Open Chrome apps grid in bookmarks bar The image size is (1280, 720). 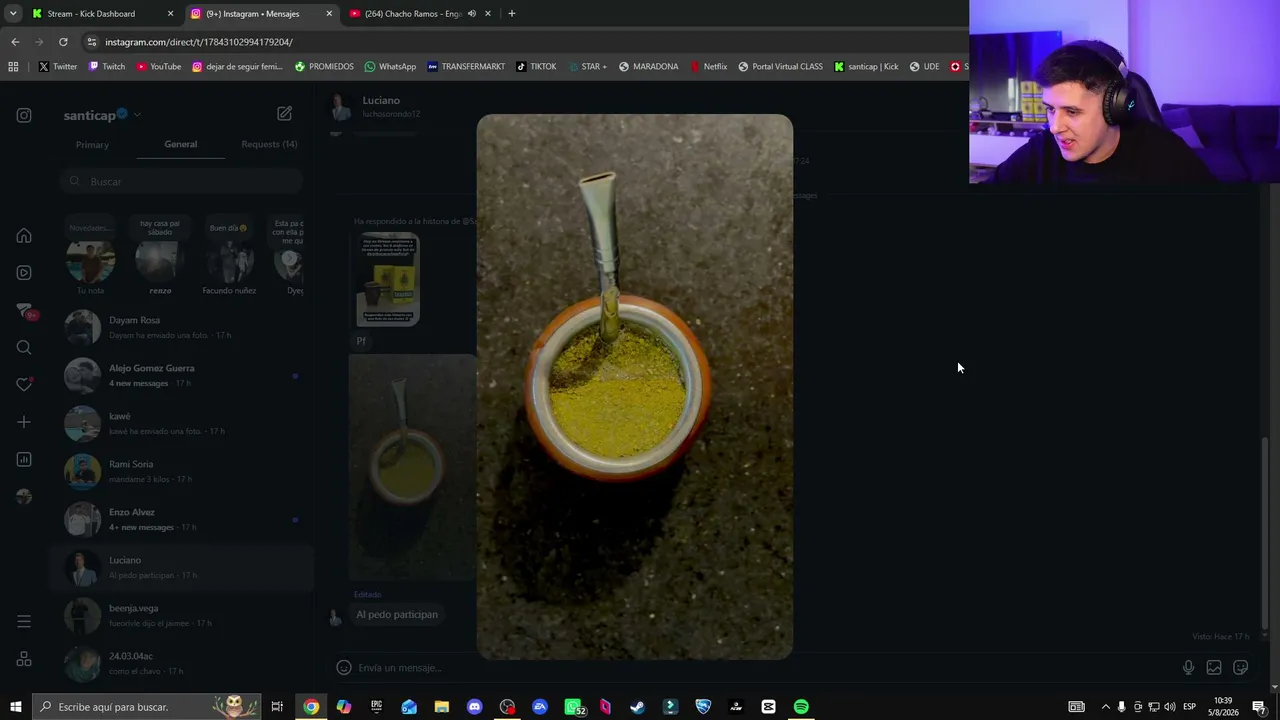pyautogui.click(x=13, y=67)
